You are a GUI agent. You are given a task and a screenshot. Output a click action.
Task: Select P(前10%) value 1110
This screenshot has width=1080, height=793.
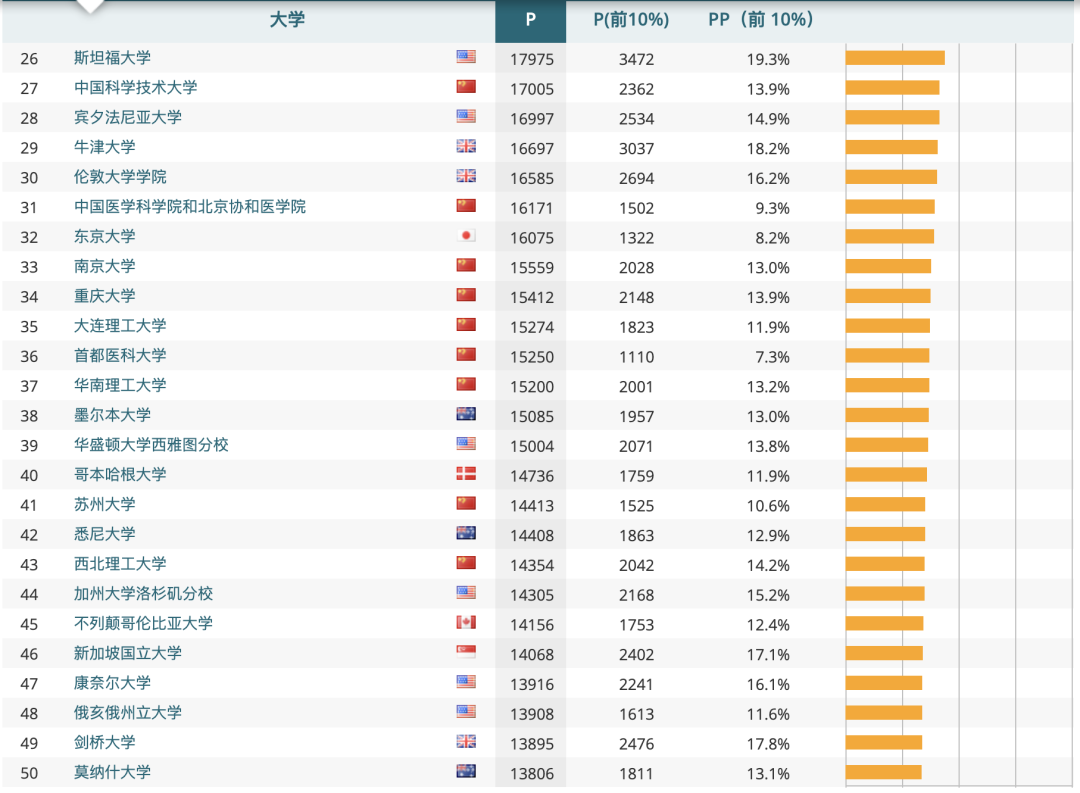point(636,357)
